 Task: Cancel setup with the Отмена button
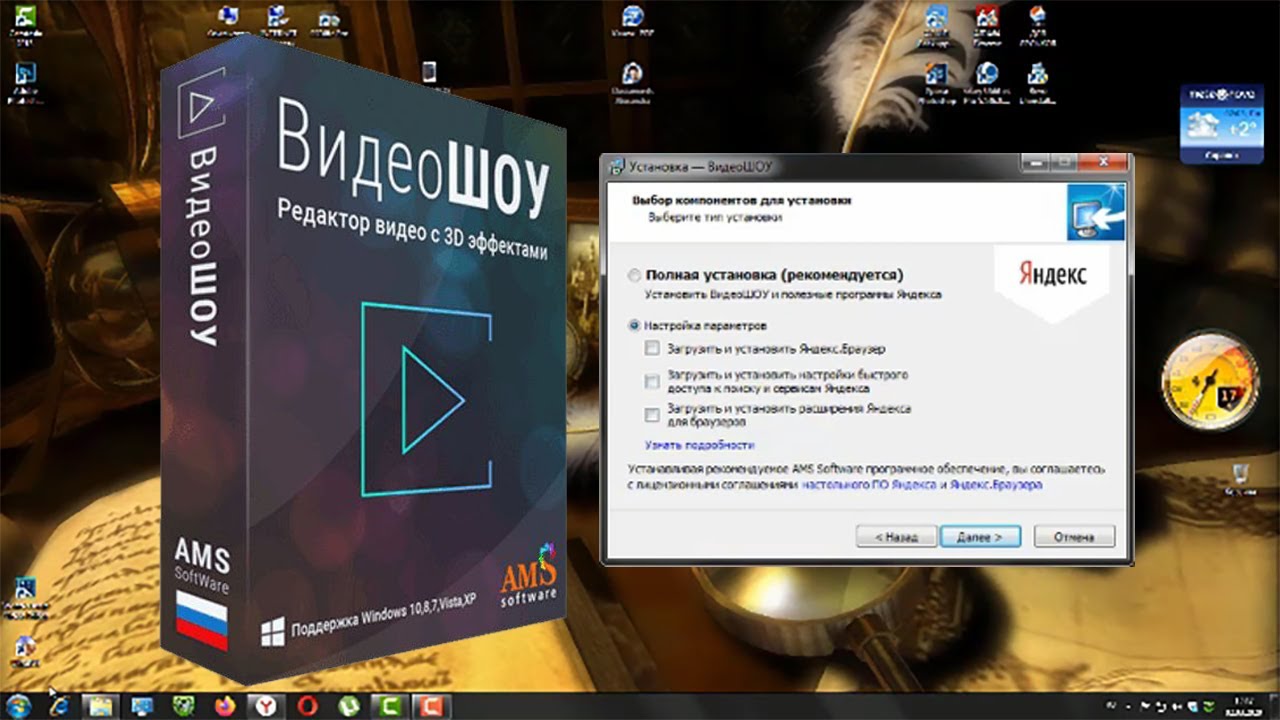[x=1074, y=536]
